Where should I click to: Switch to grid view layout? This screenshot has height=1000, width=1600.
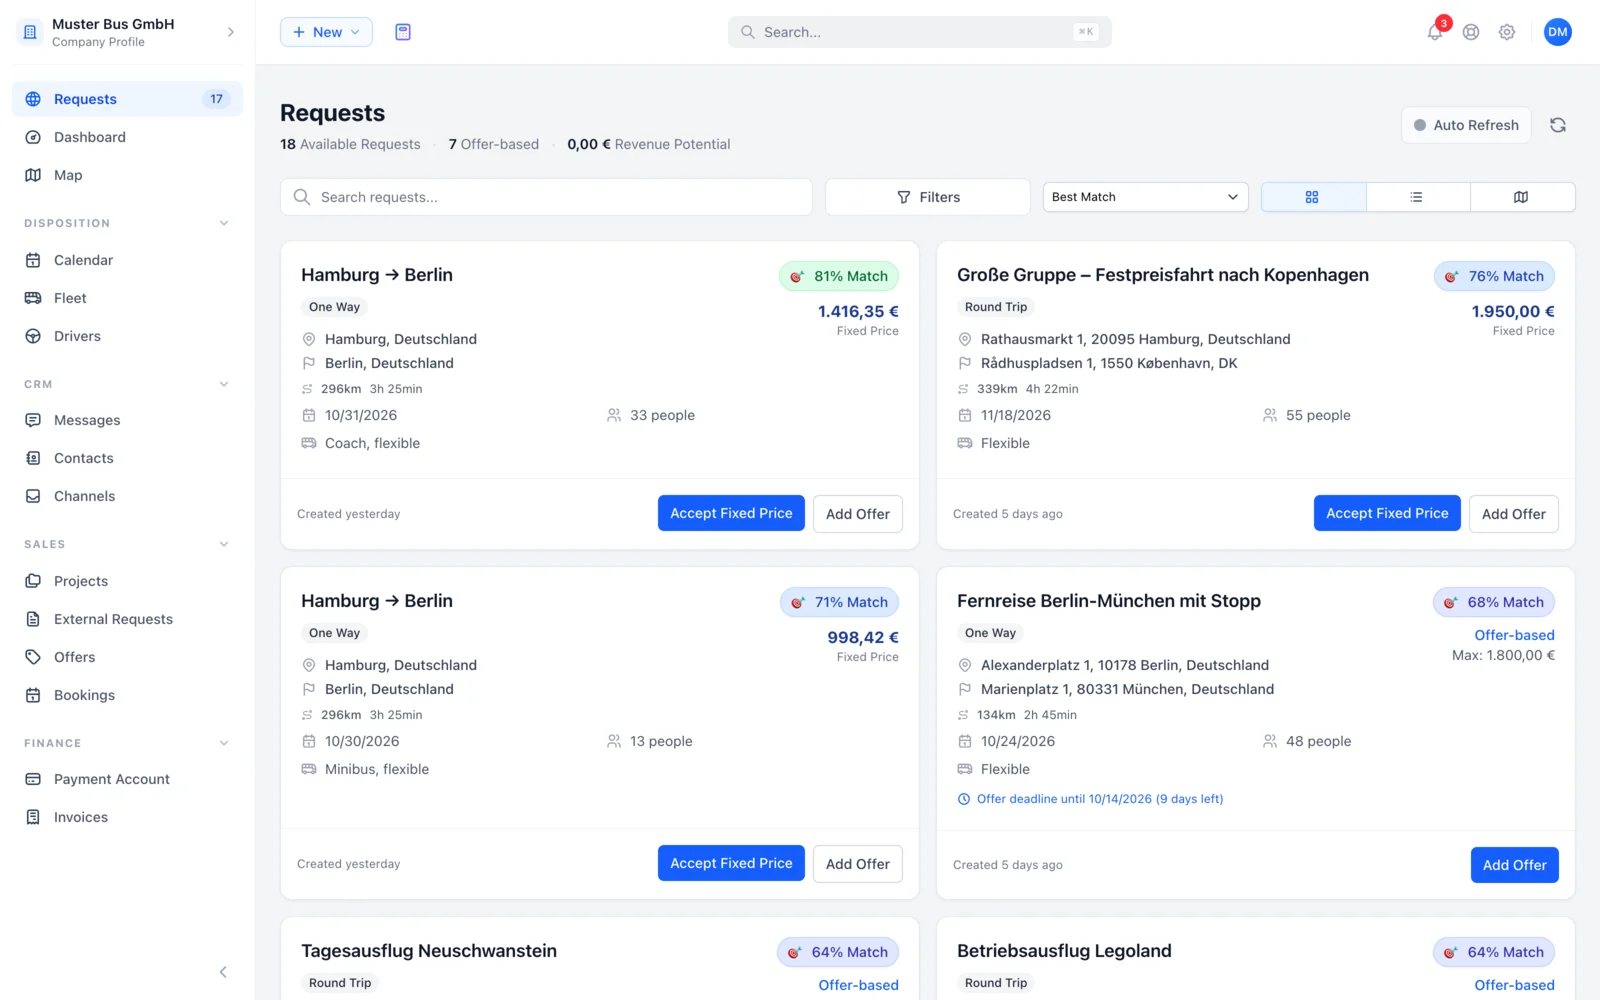[1313, 197]
